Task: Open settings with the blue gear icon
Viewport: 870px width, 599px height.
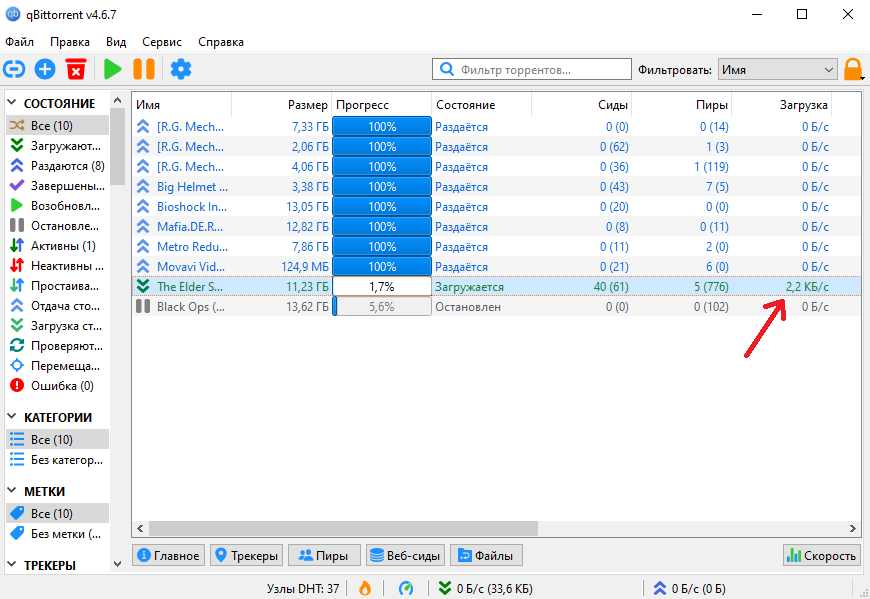Action: 181,69
